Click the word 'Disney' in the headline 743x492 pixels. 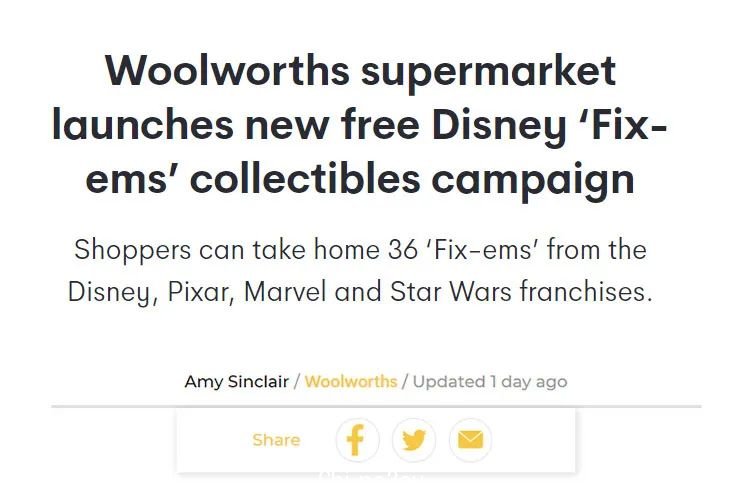pos(499,127)
